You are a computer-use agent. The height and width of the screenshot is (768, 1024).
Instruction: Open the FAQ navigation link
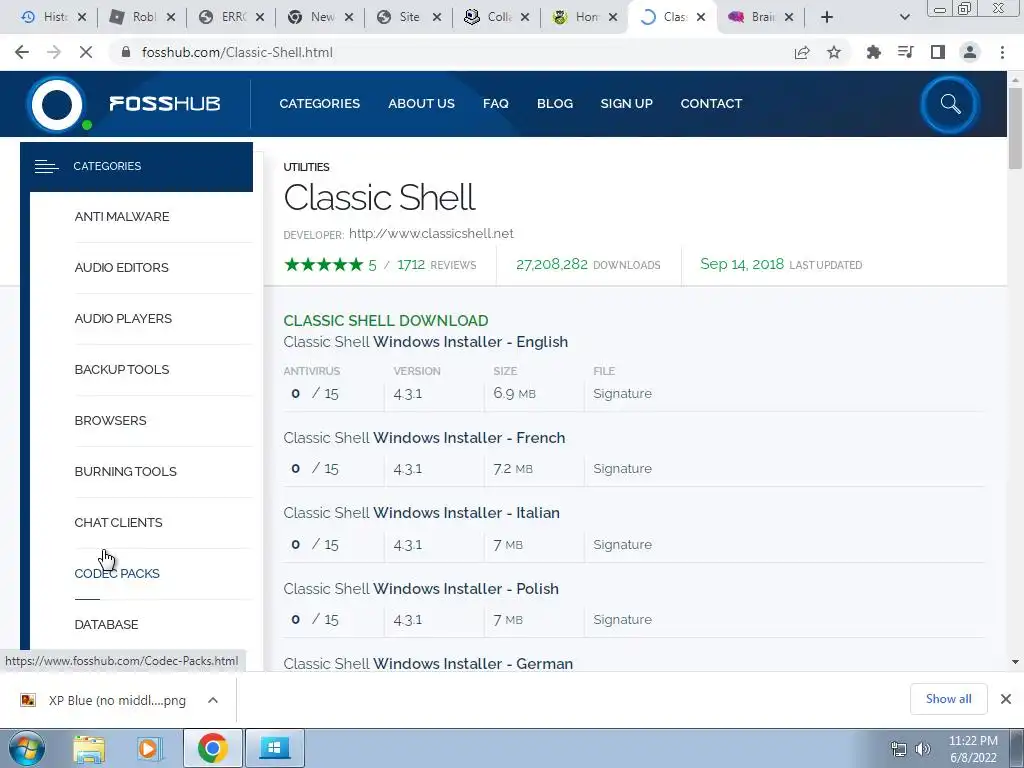tap(496, 104)
